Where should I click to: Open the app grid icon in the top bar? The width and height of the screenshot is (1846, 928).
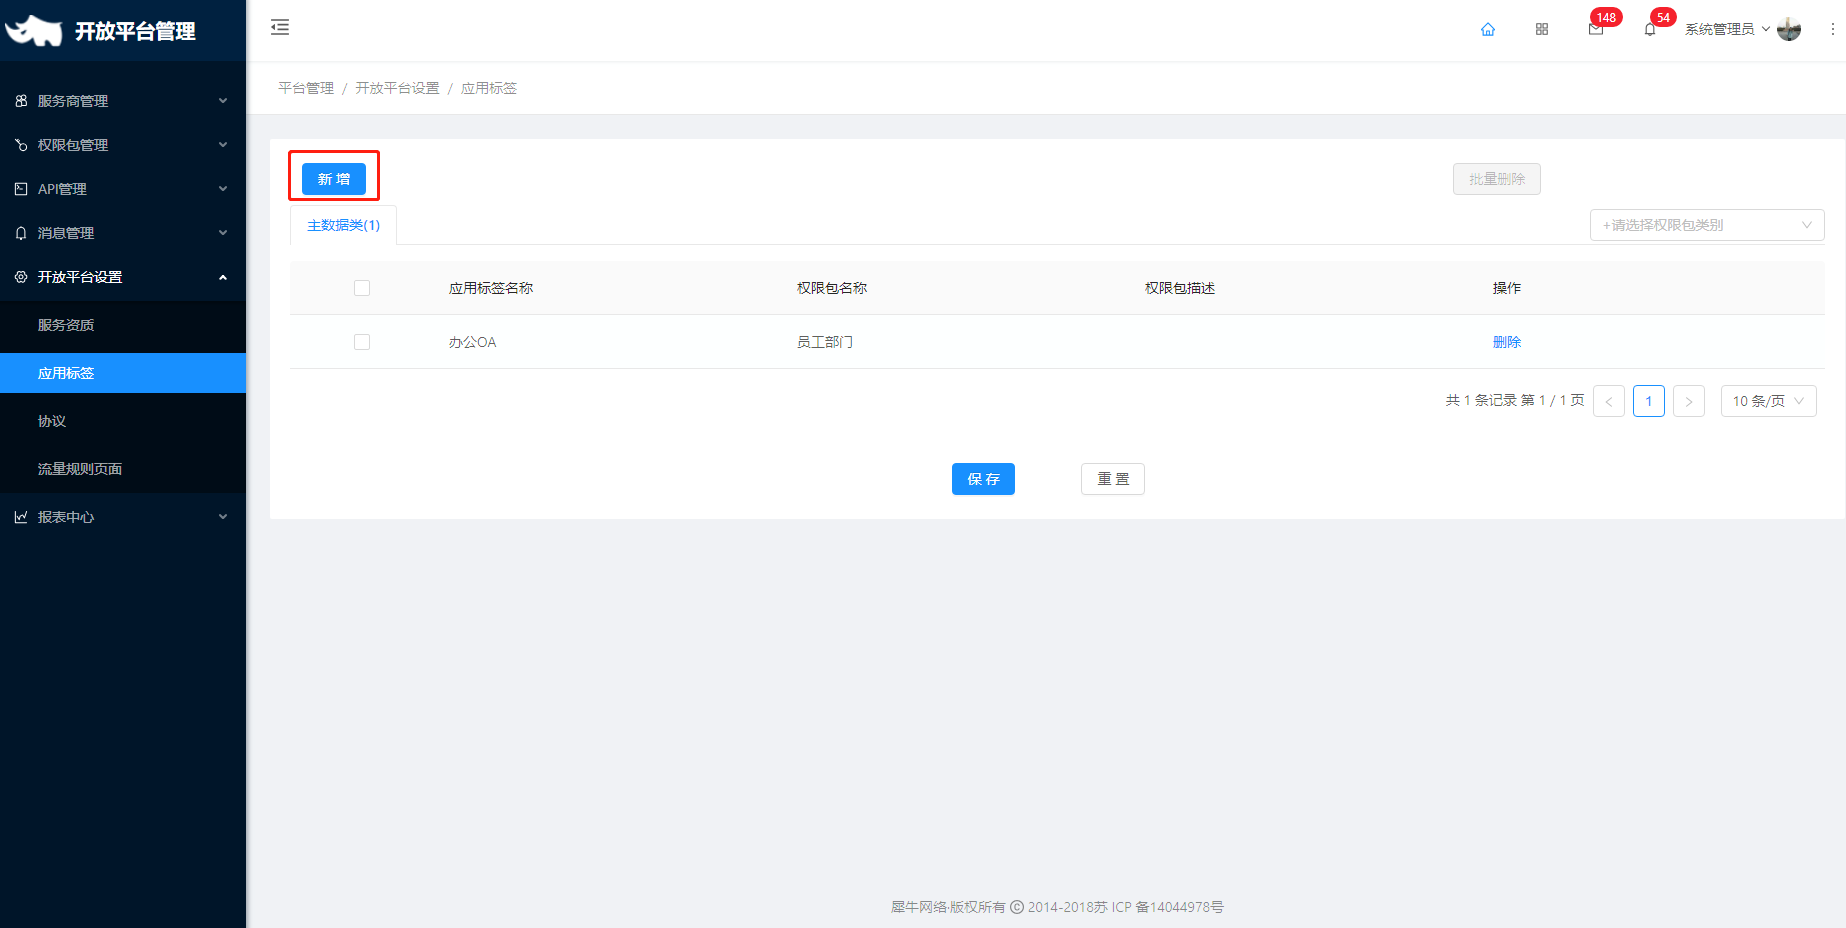(x=1542, y=29)
